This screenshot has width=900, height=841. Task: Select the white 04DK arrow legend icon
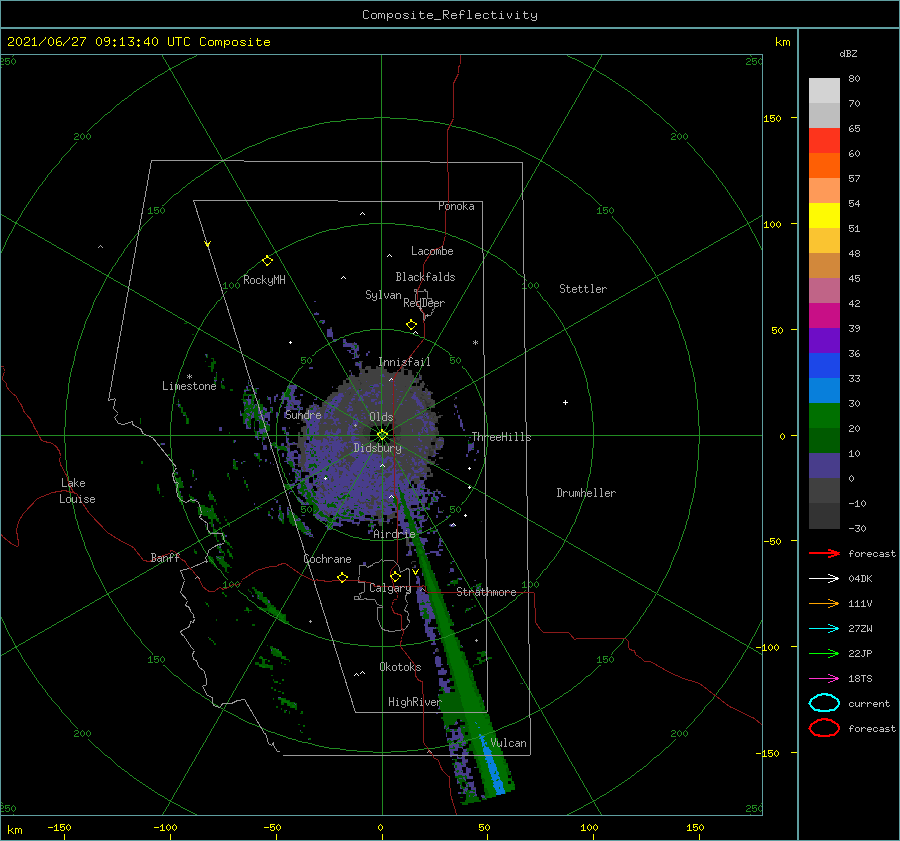pos(824,578)
